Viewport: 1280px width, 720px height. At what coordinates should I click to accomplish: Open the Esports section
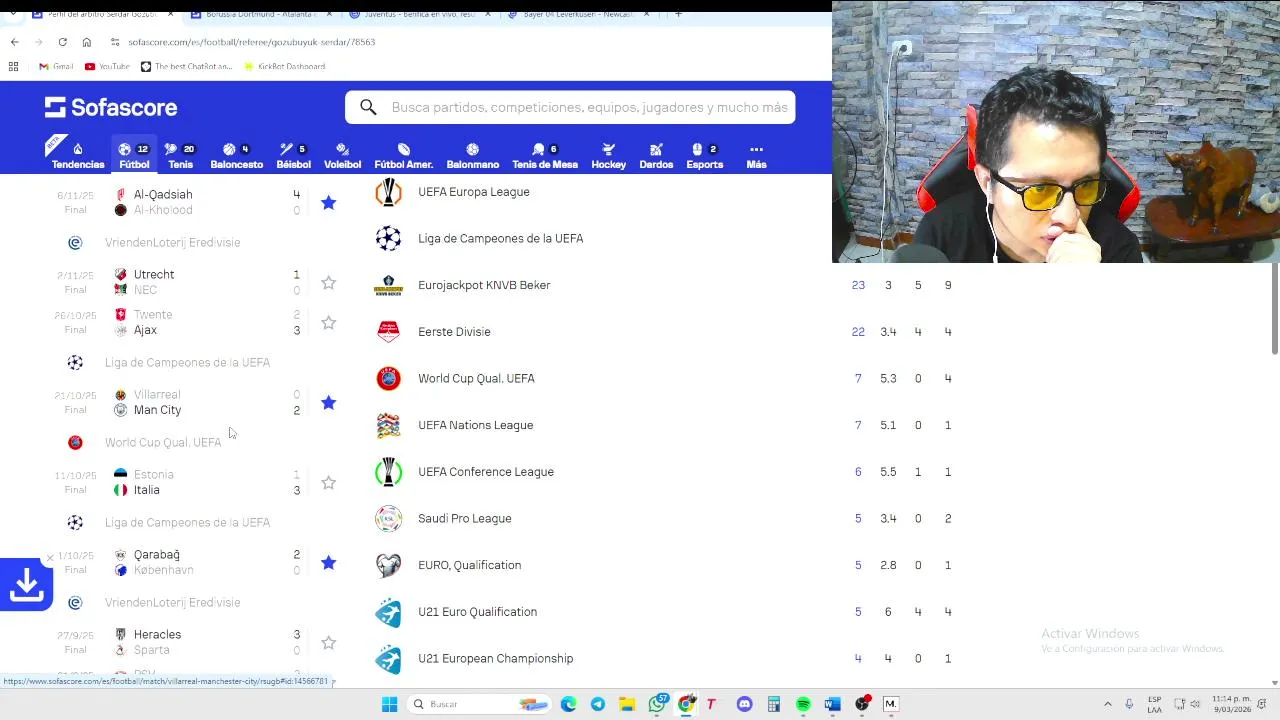[704, 155]
